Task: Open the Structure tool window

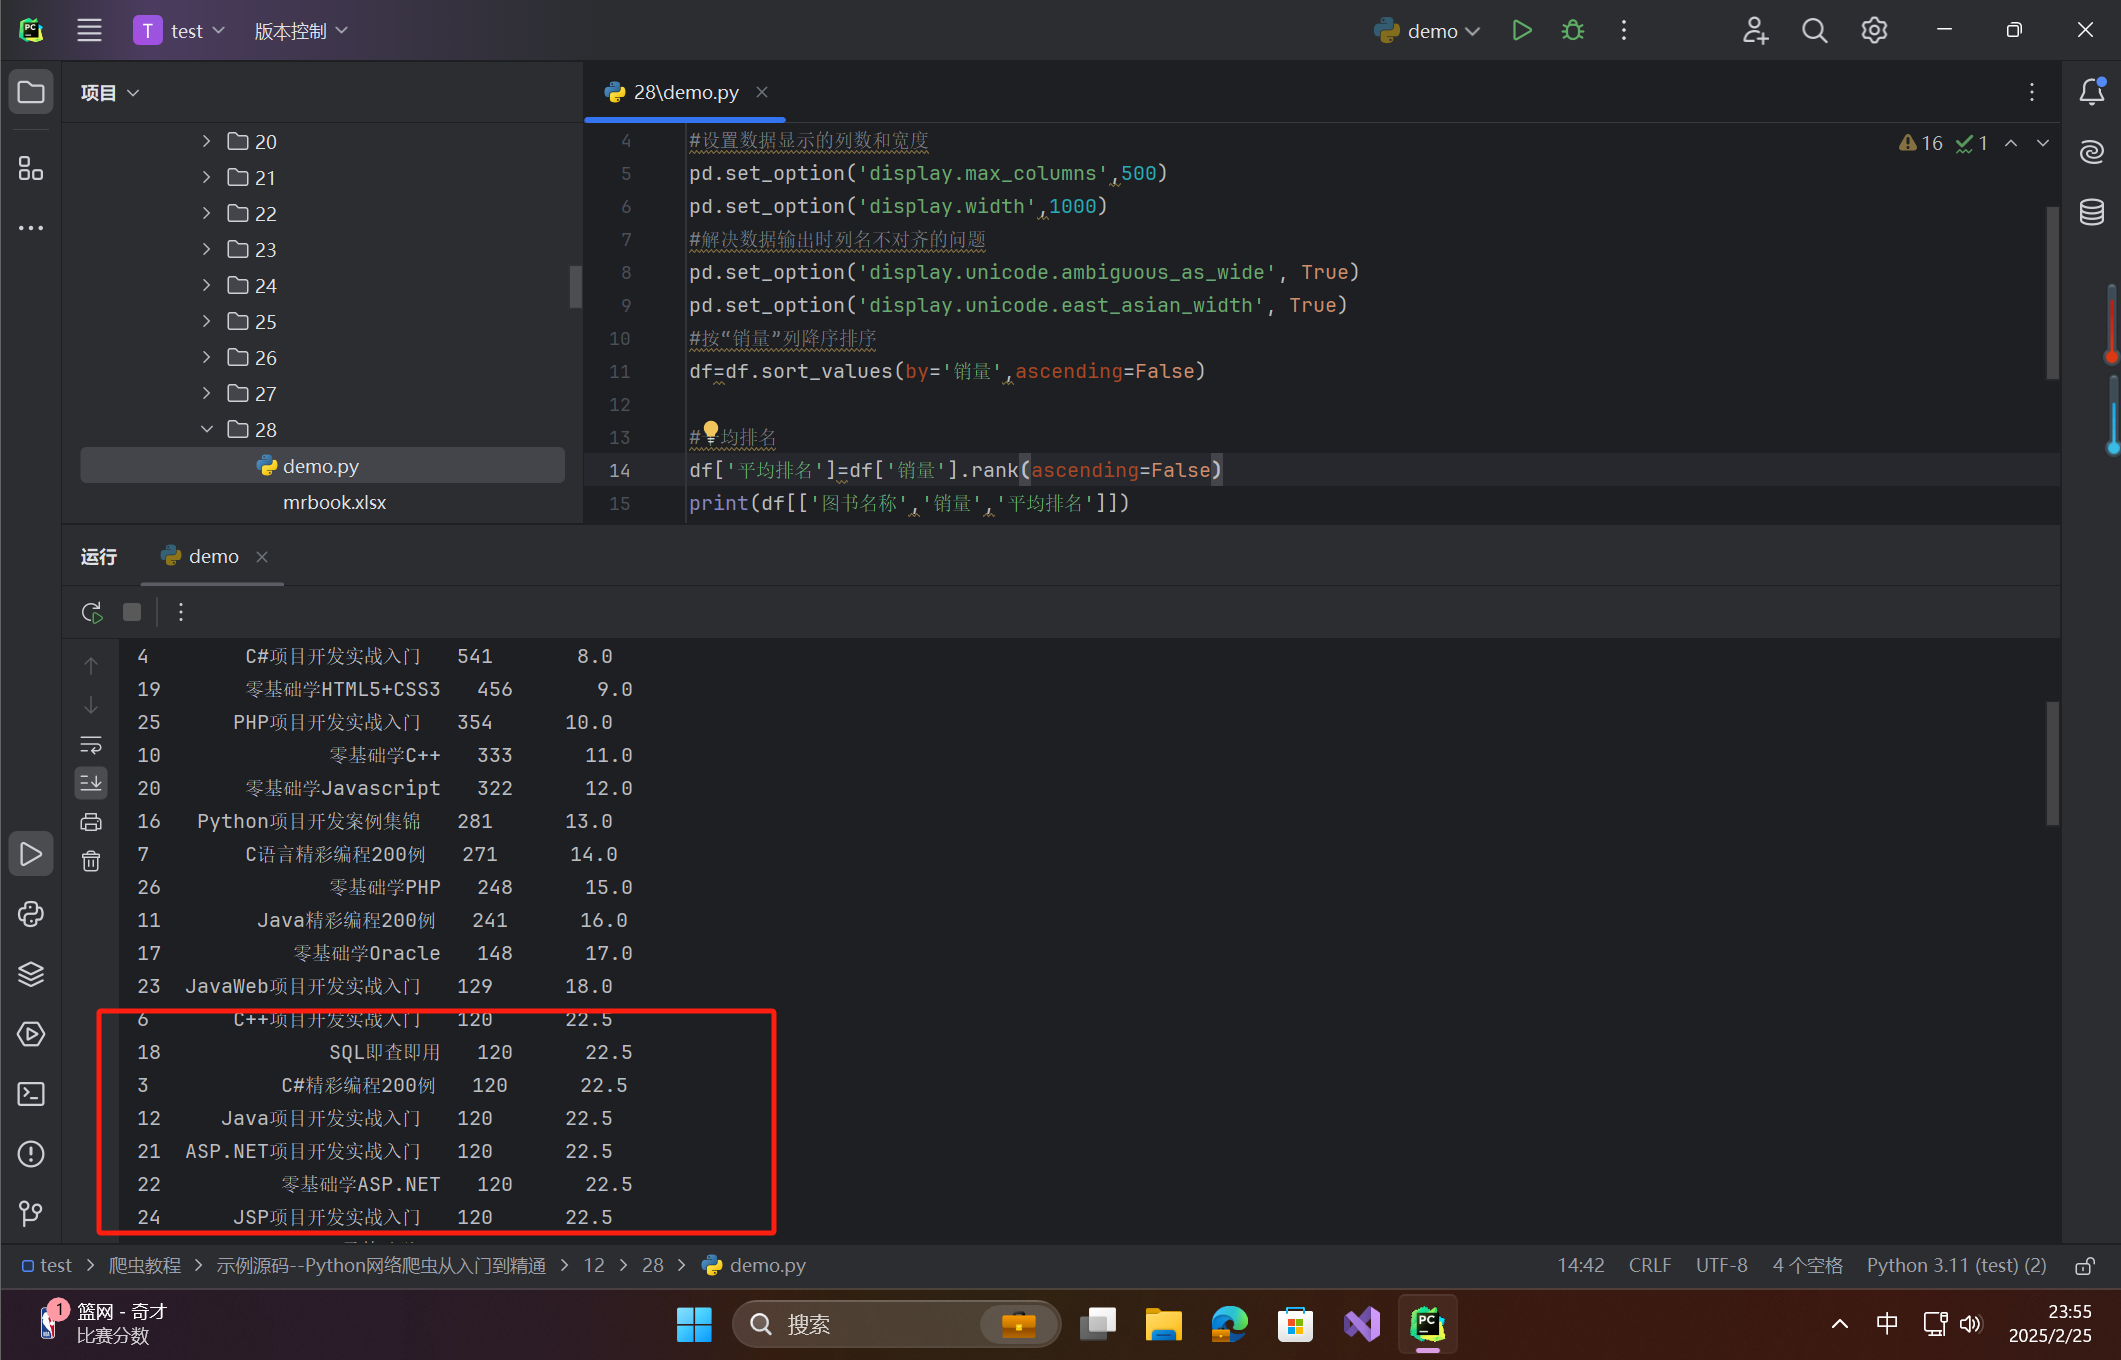Action: [31, 168]
